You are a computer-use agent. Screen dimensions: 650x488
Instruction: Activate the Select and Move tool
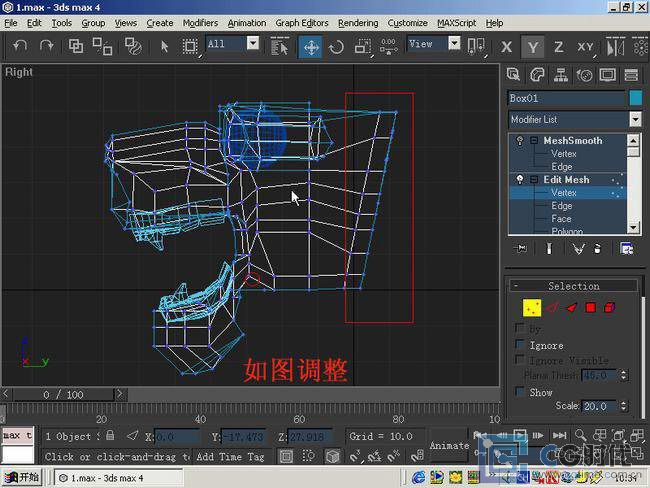(x=311, y=47)
